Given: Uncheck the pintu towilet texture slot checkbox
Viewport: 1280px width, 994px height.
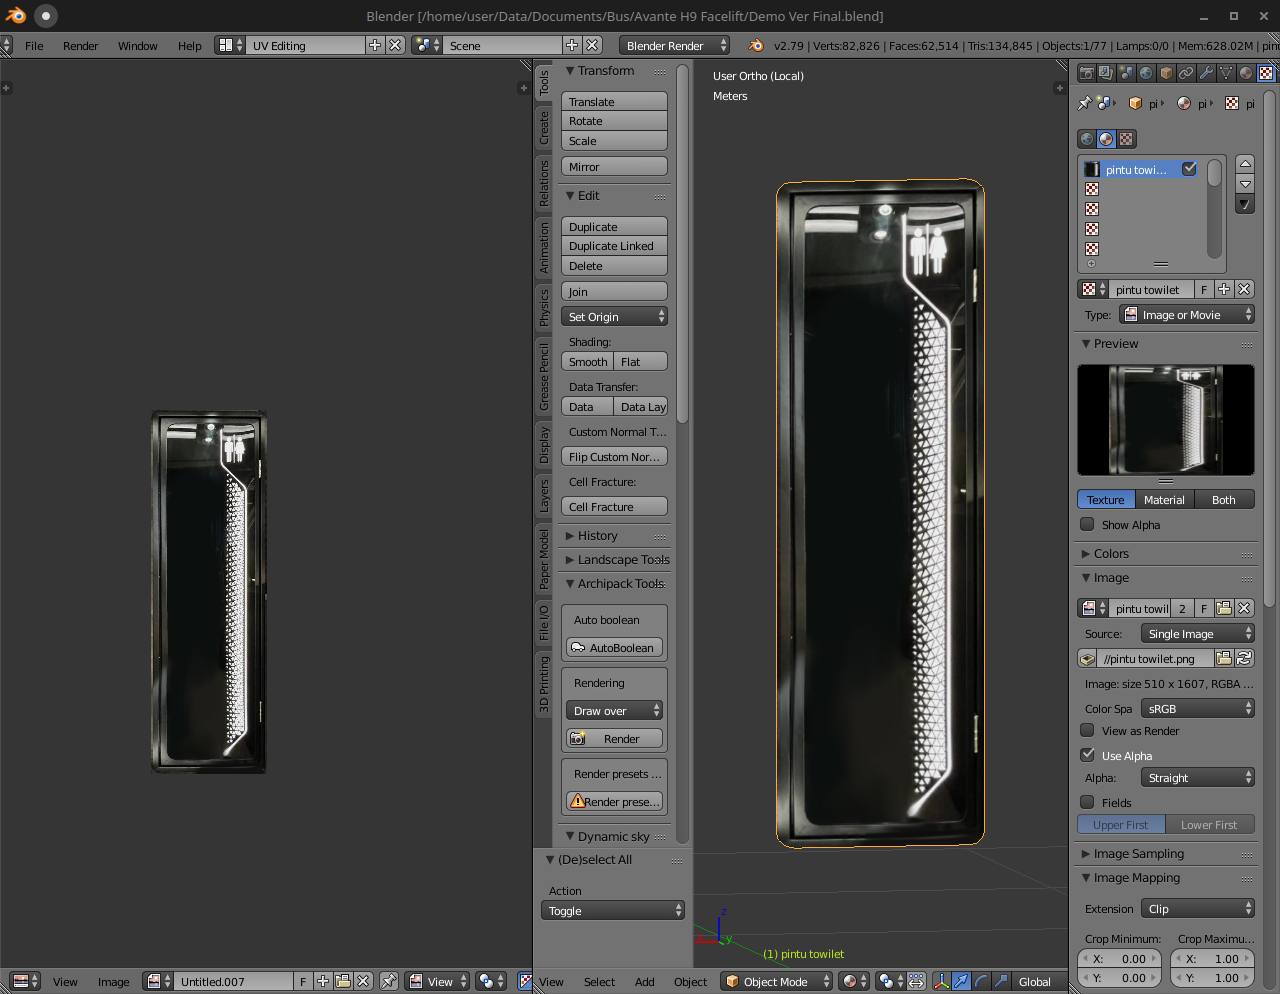Looking at the screenshot, I should pyautogui.click(x=1189, y=169).
